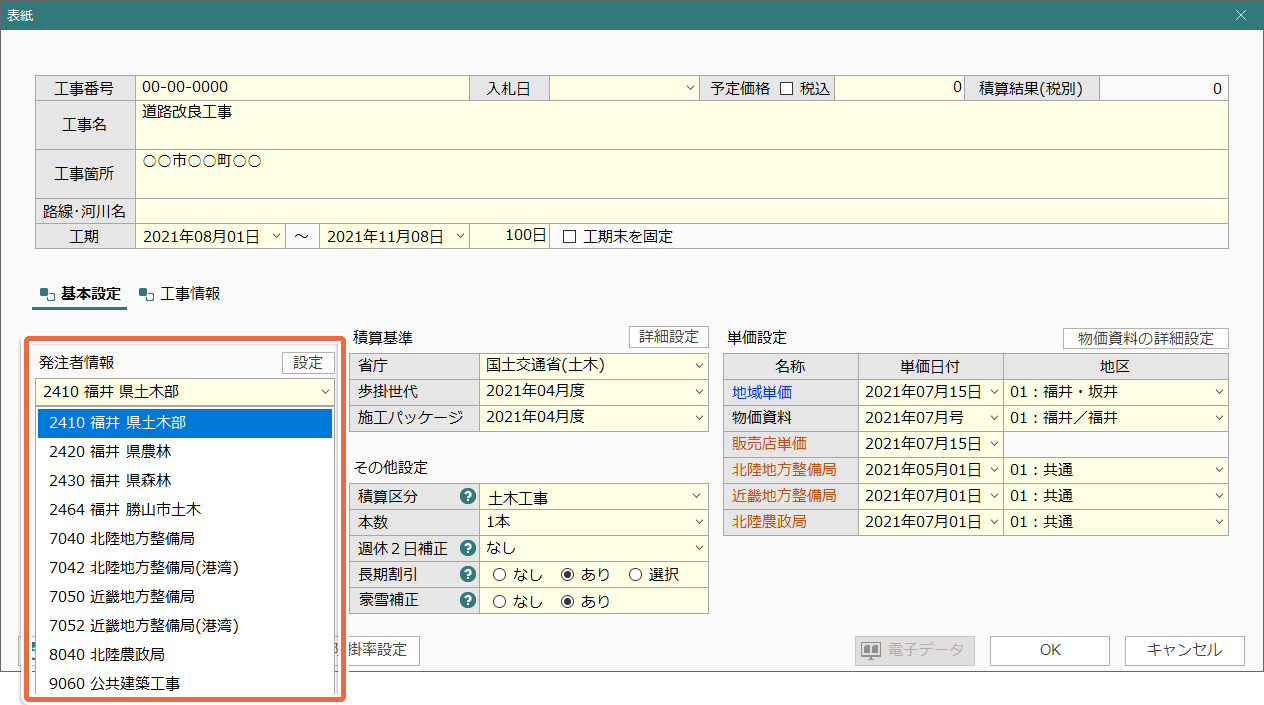Viewport: 1264px width, 705px height.
Task: Confirm with the OK button
Action: click(x=1050, y=650)
